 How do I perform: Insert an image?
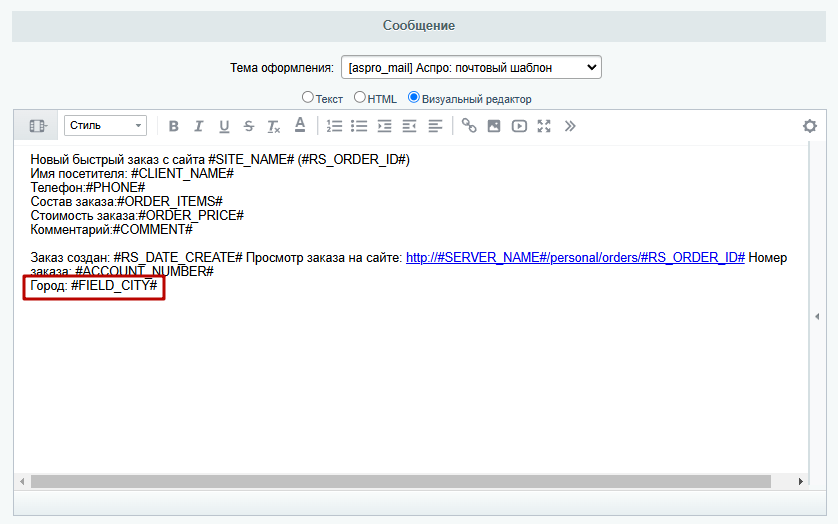[x=494, y=126]
